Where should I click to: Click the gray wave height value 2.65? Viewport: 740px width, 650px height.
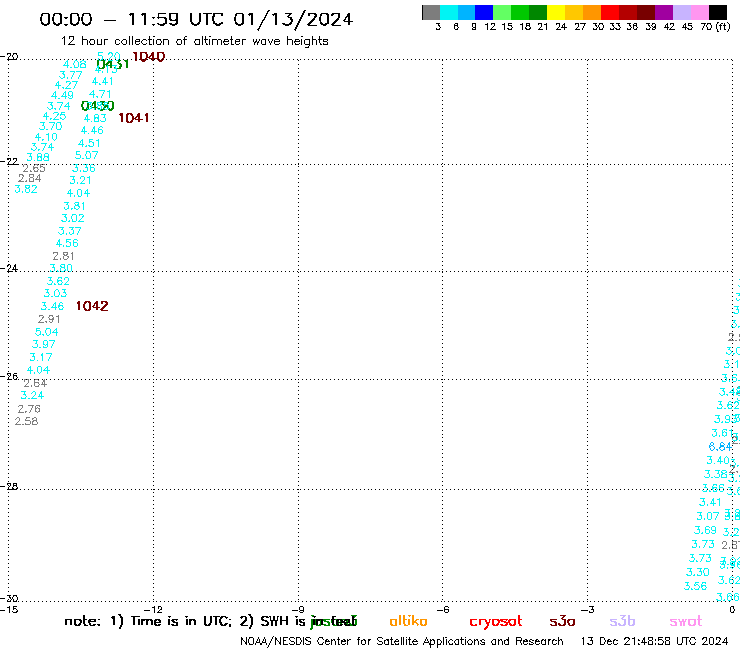point(34,168)
